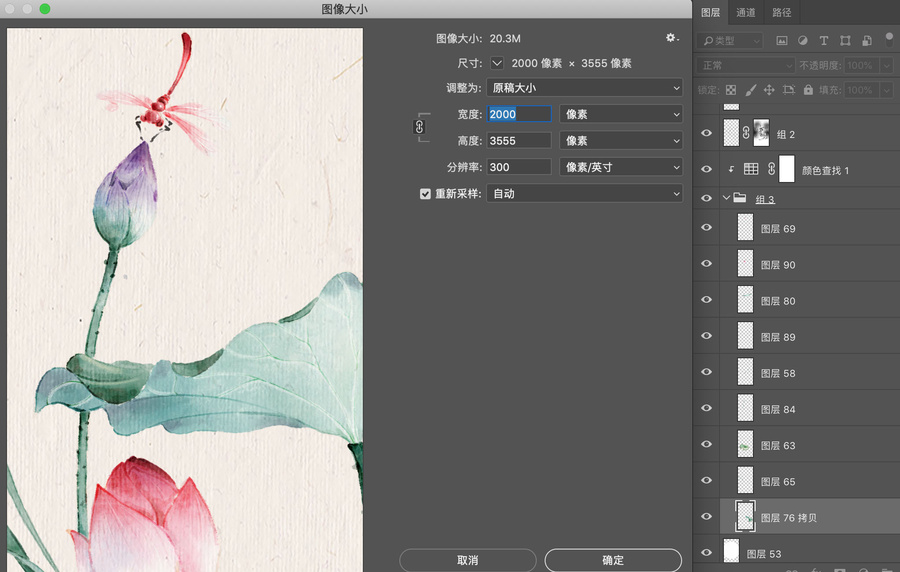Open the Image Size dialog settings gear menu
Screen dimensions: 900x572
(x=672, y=38)
